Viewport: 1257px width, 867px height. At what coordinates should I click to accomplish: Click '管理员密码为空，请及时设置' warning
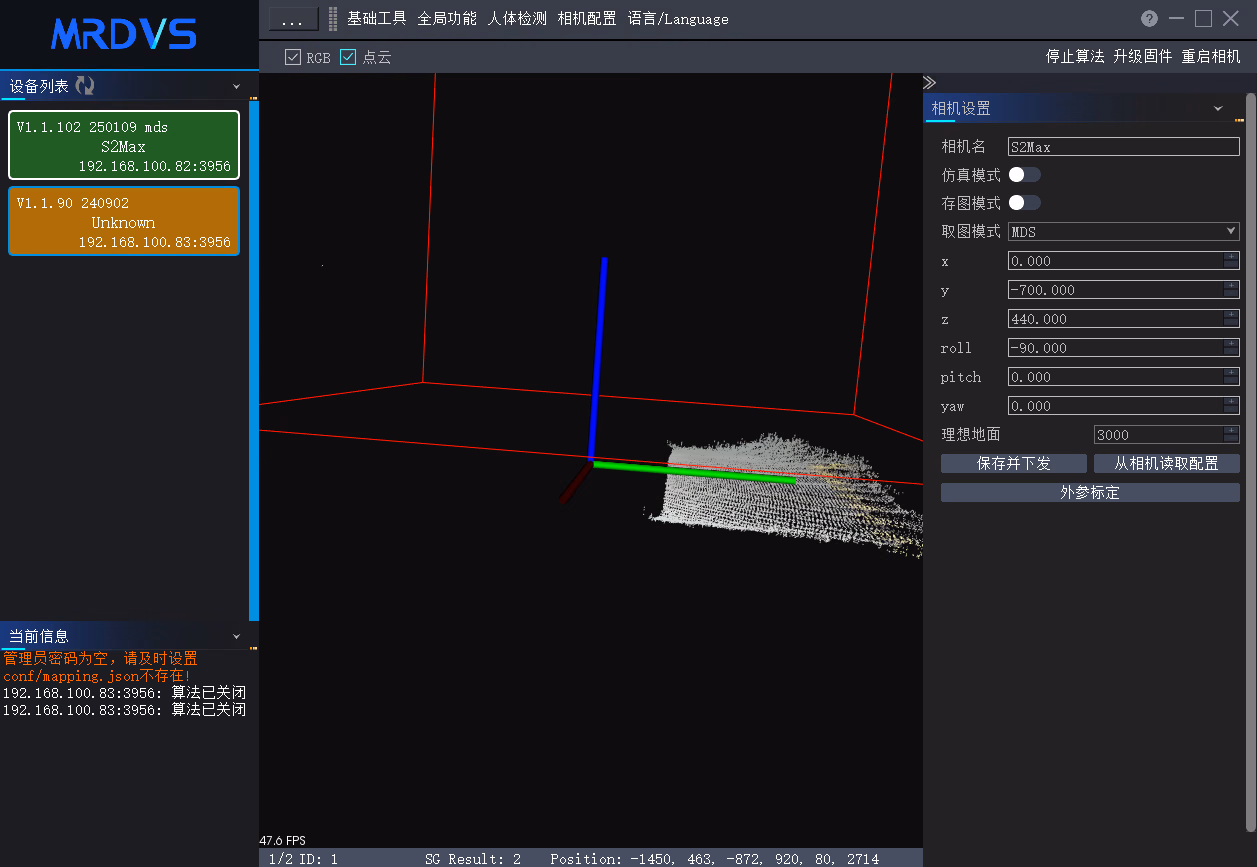click(x=100, y=659)
